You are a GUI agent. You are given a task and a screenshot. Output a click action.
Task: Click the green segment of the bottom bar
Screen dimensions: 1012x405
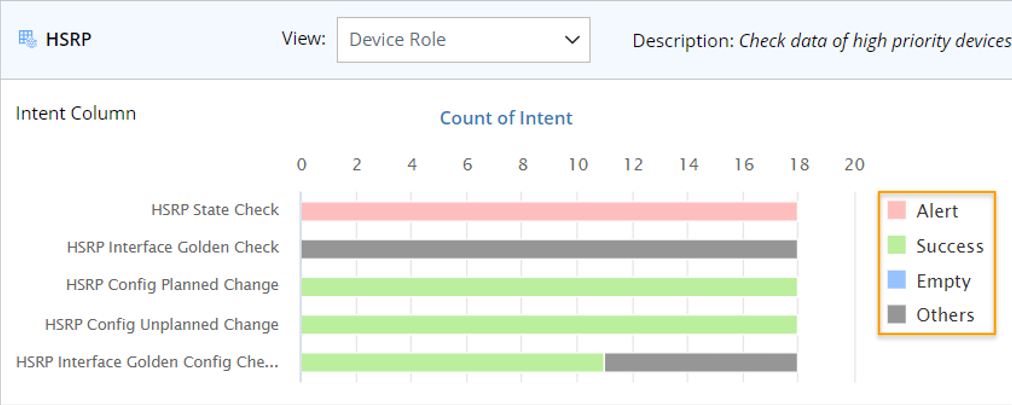pyautogui.click(x=452, y=362)
